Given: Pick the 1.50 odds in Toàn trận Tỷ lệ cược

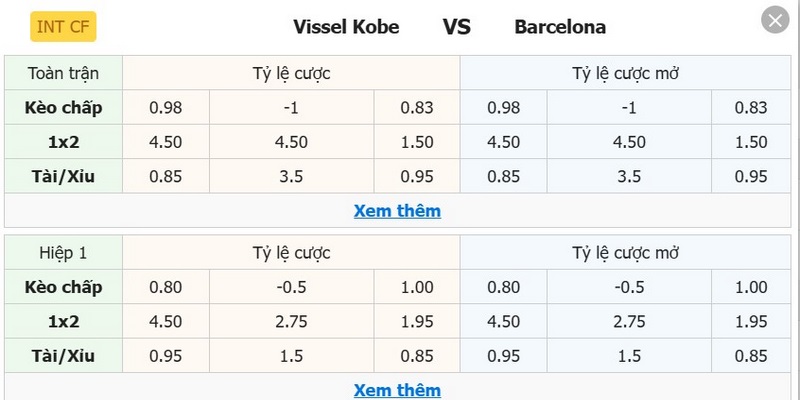Looking at the screenshot, I should pyautogui.click(x=416, y=142).
